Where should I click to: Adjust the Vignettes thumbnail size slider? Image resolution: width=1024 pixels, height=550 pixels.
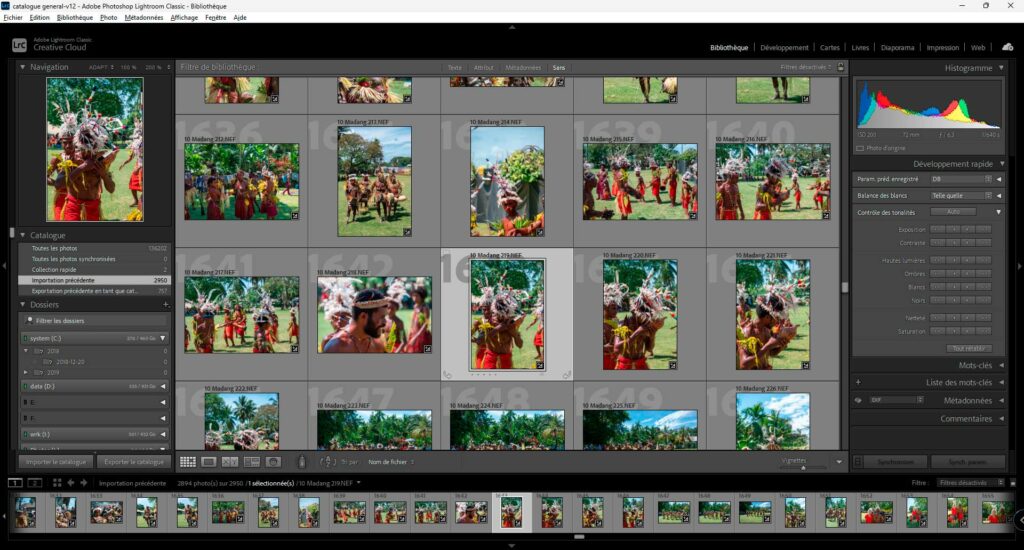(x=805, y=467)
